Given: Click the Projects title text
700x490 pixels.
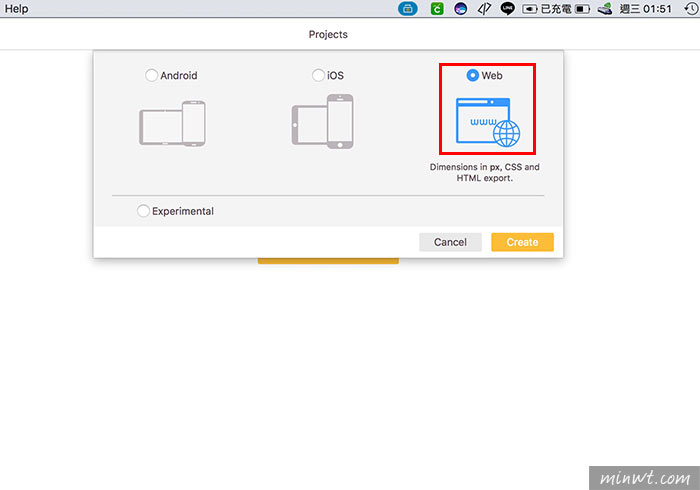Looking at the screenshot, I should pyautogui.click(x=328, y=34).
